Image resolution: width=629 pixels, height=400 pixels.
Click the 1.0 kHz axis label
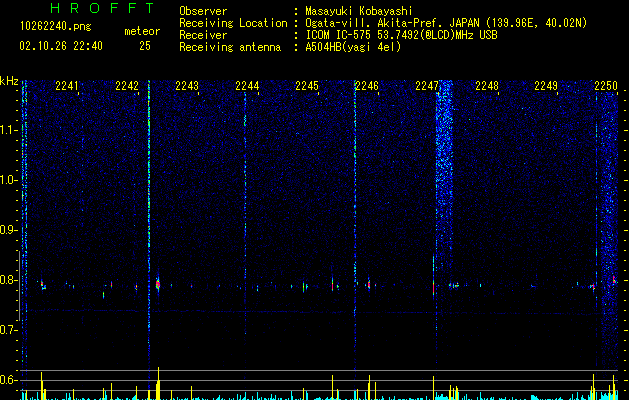(9, 180)
